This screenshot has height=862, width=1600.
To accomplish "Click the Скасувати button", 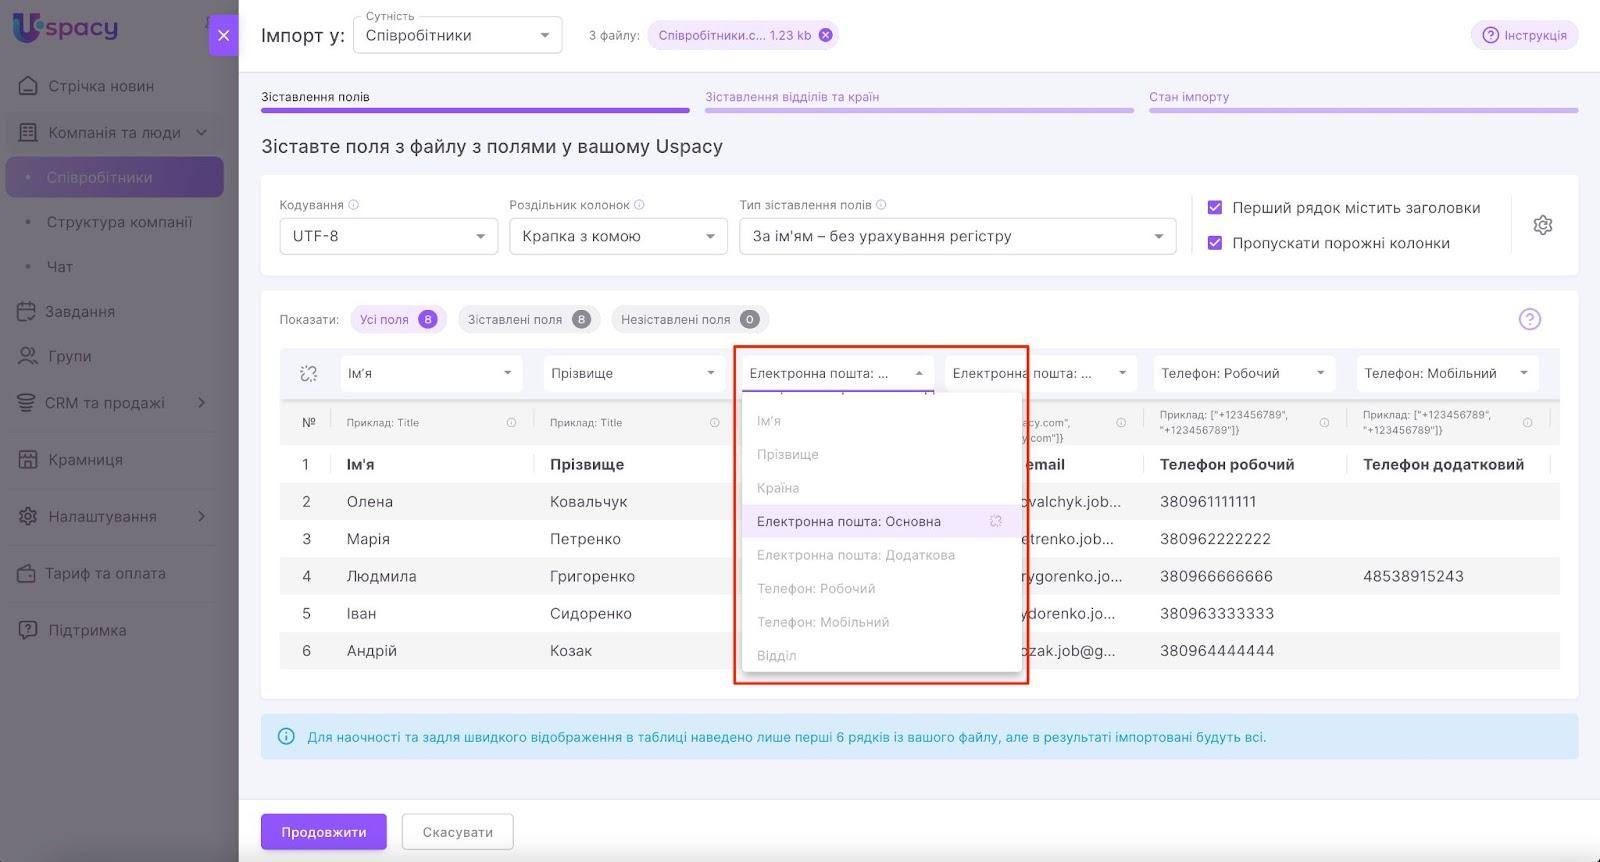I will 457,832.
